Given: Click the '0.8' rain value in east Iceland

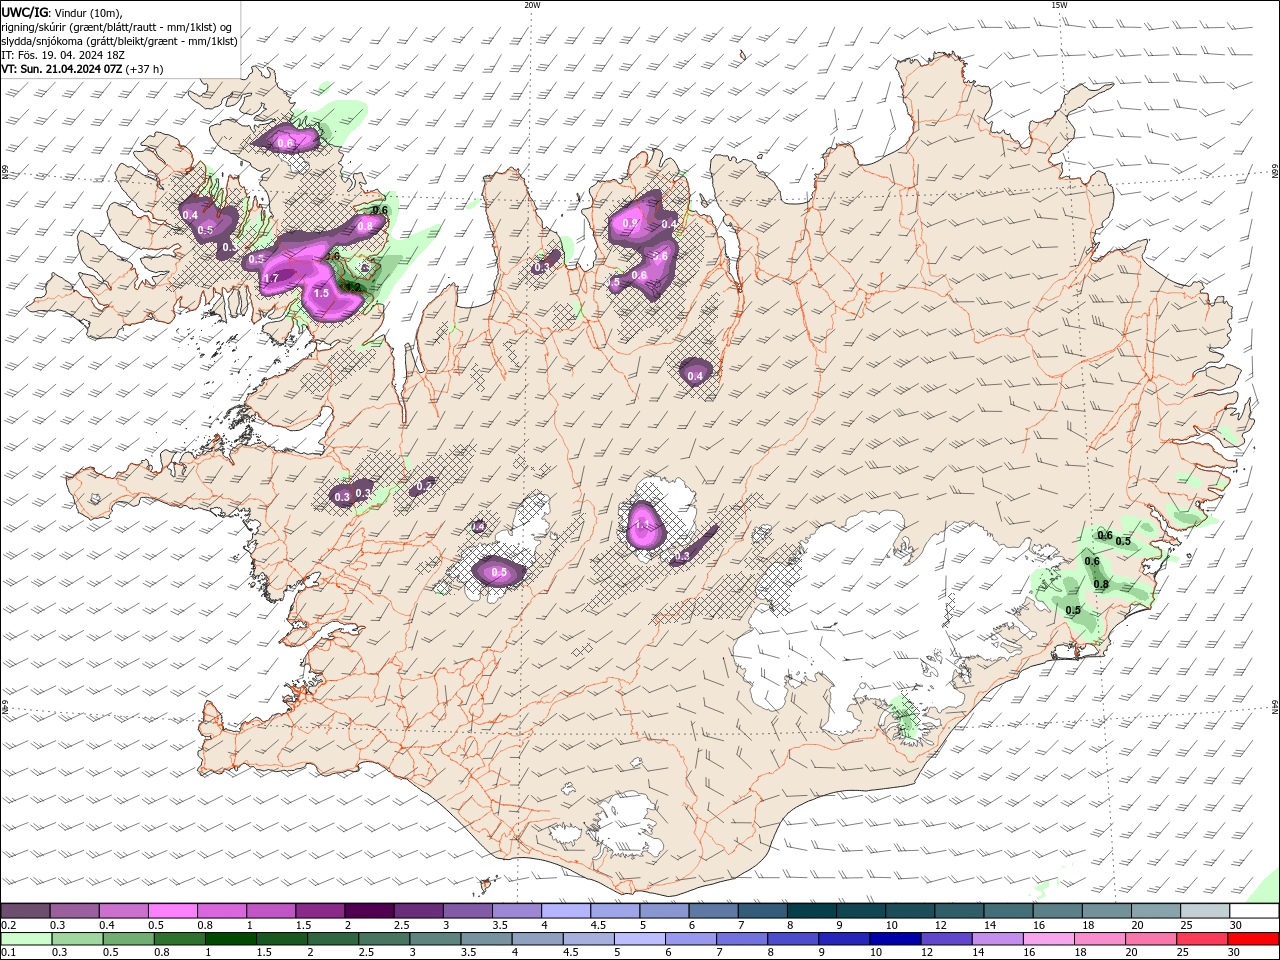Looking at the screenshot, I should coord(1101,585).
